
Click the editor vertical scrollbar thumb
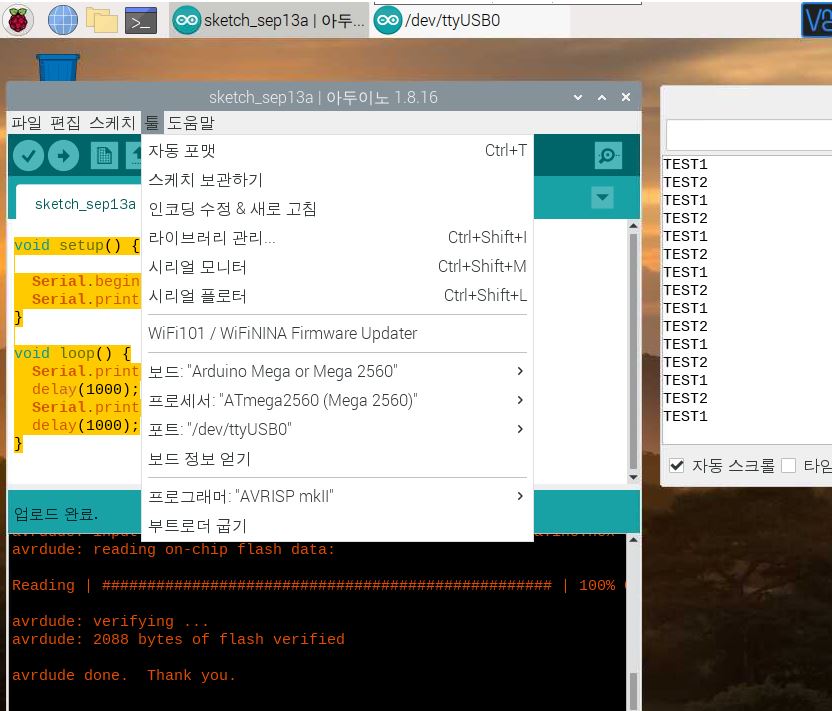click(x=633, y=351)
